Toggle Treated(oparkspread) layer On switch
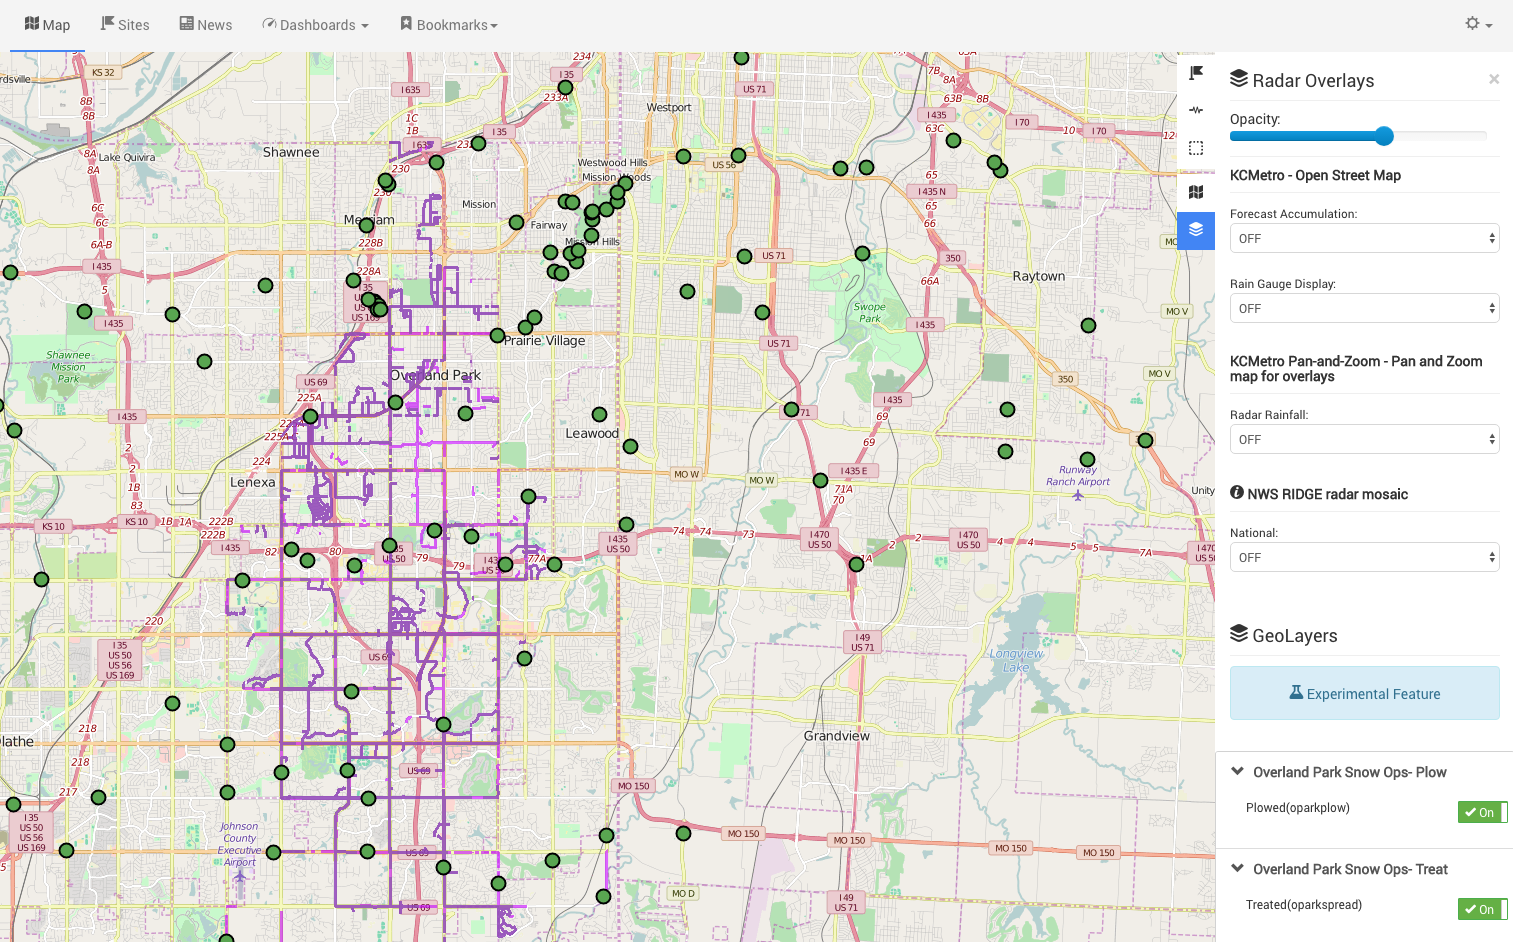Viewport: 1513px width, 942px height. (1482, 909)
